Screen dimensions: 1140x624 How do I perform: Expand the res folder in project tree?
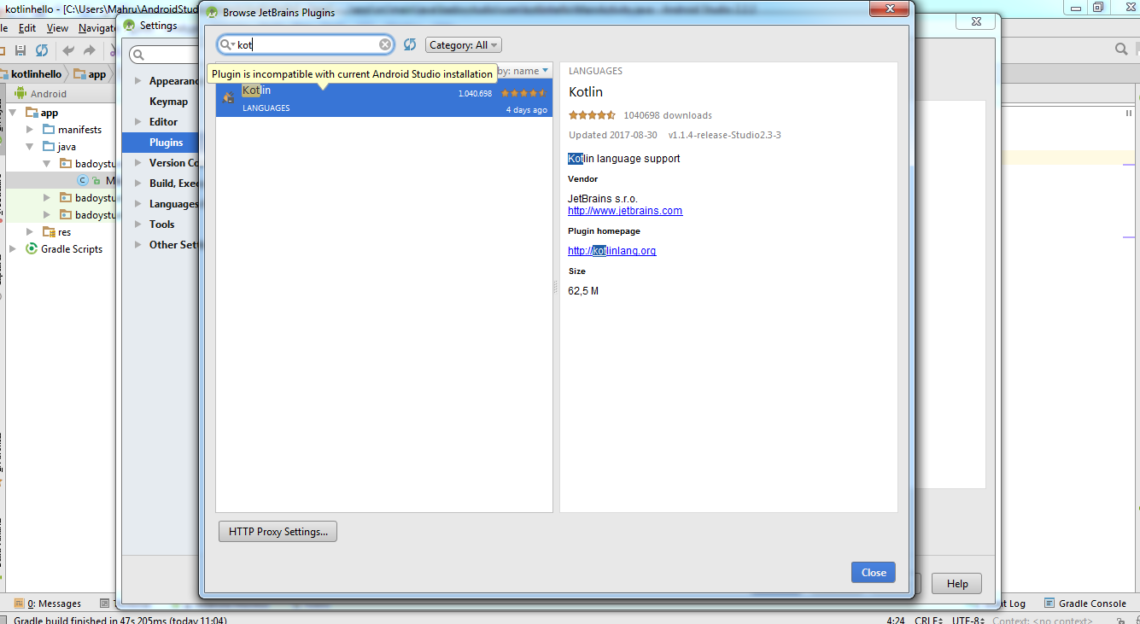click(x=30, y=232)
